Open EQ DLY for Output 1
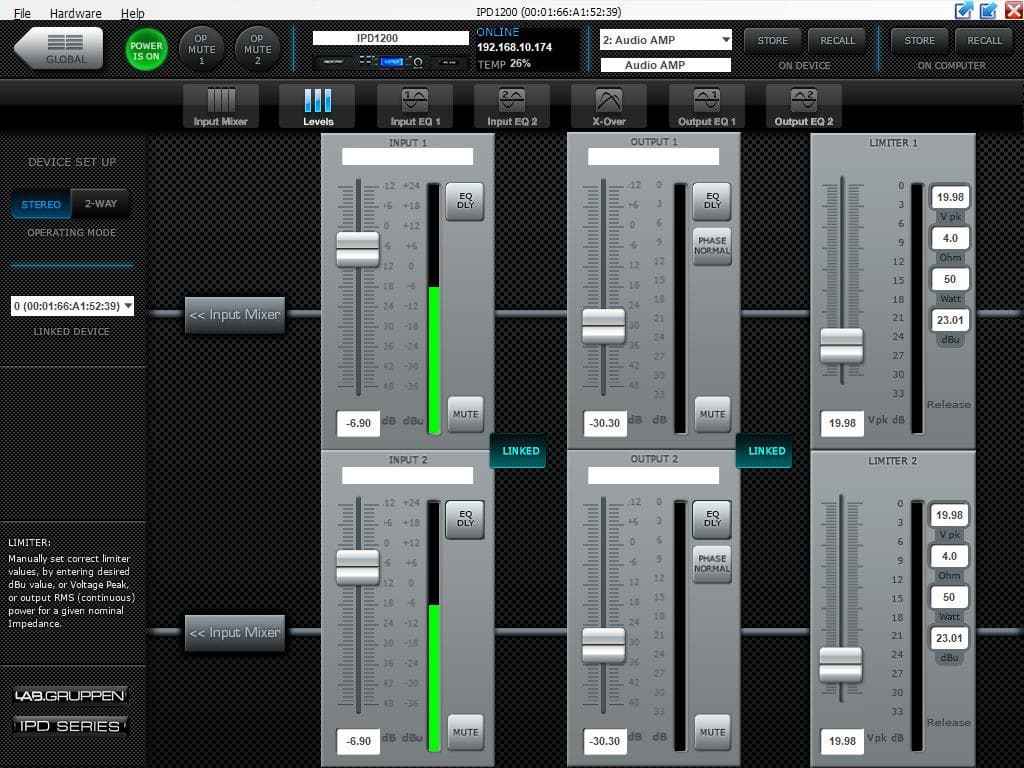This screenshot has width=1024, height=768. (x=712, y=200)
